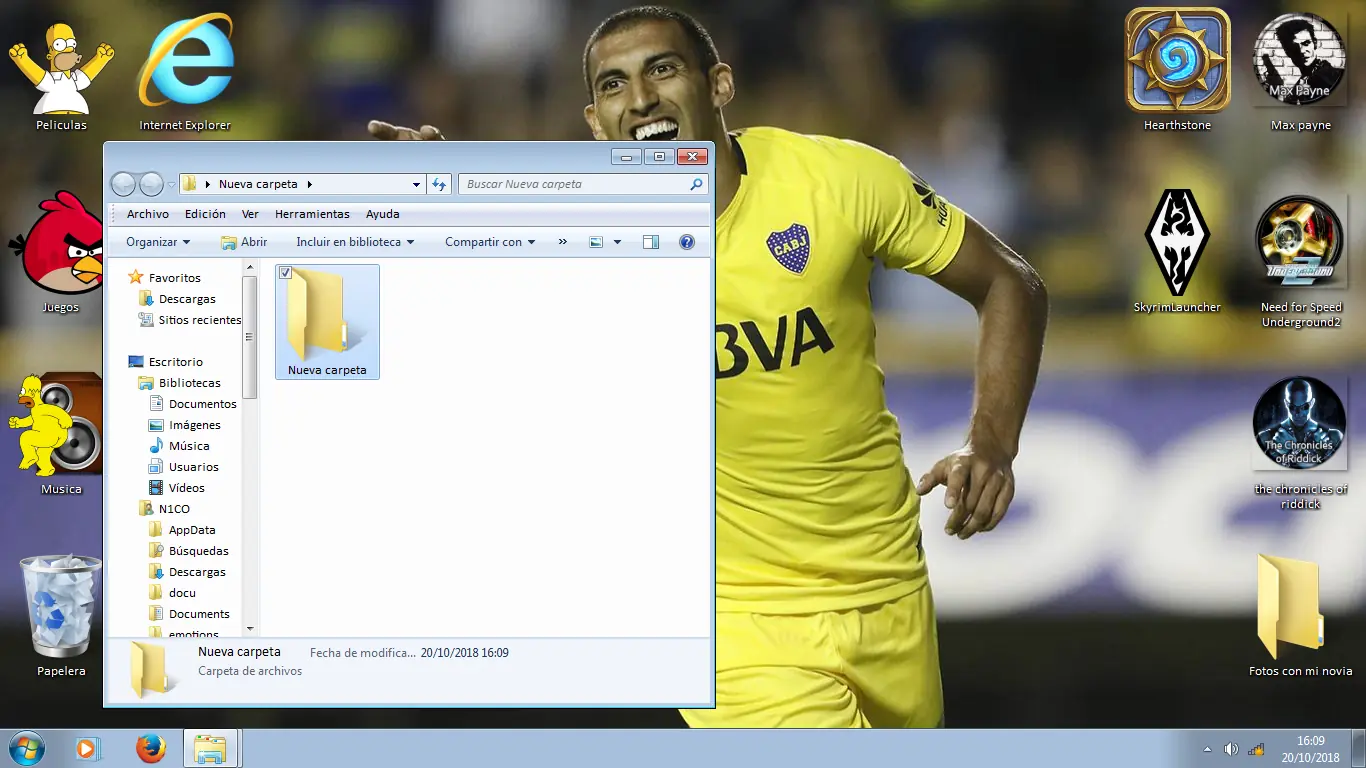
Task: Open the blue help question icon
Action: (686, 242)
